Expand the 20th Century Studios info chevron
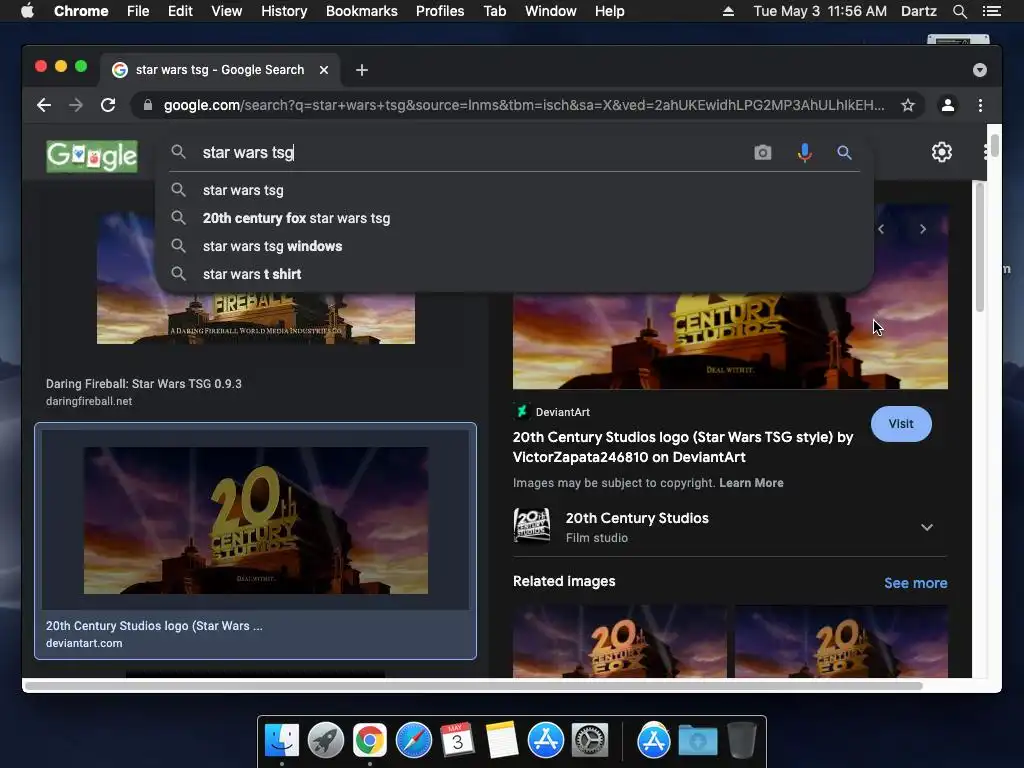Image resolution: width=1024 pixels, height=768 pixels. 927,527
